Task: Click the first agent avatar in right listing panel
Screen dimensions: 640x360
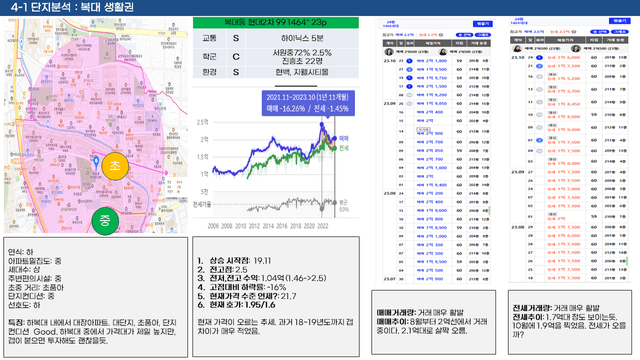Action: [x=517, y=49]
